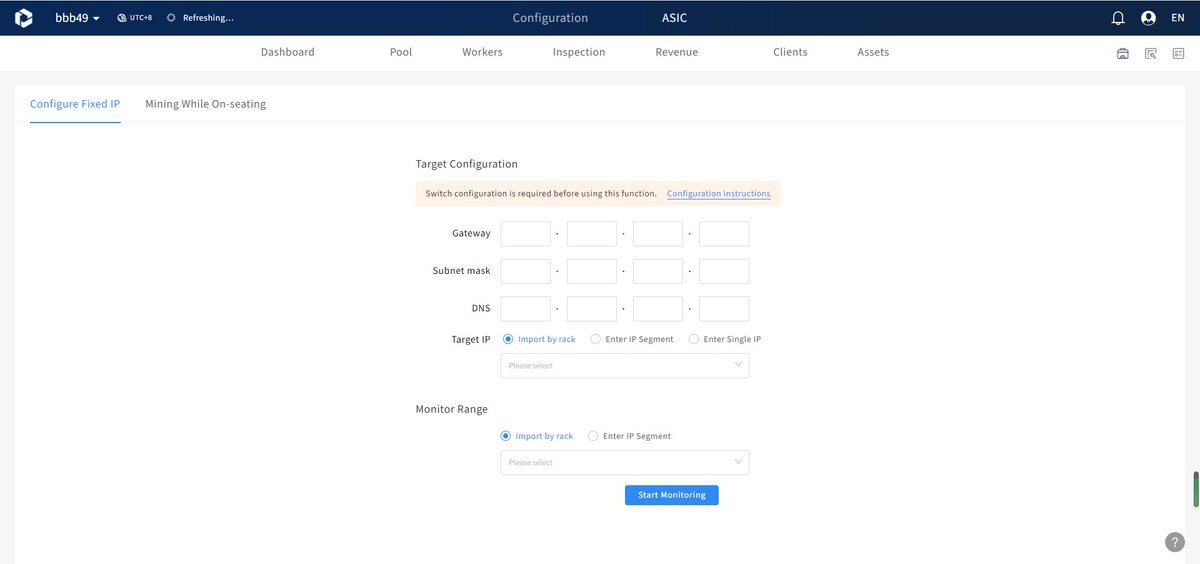Open the Clients menu
Image resolution: width=1200 pixels, height=564 pixels.
tap(790, 52)
